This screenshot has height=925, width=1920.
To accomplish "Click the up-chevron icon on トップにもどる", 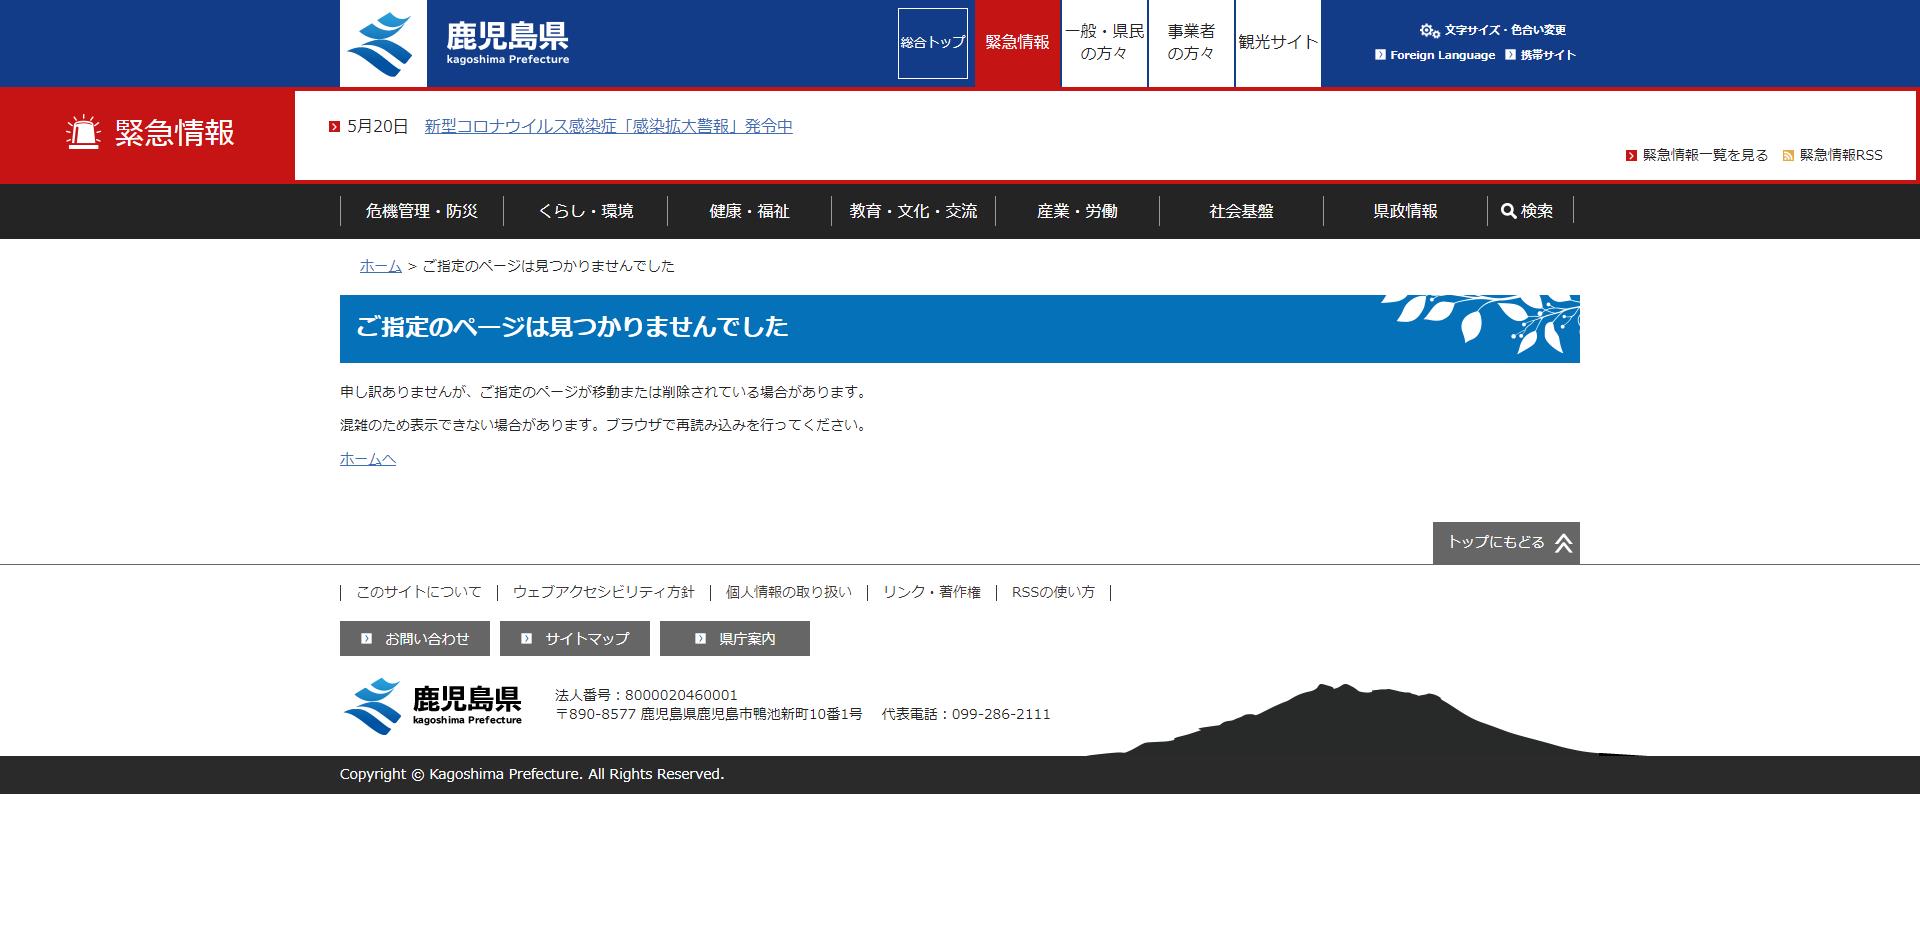I will (x=1565, y=542).
